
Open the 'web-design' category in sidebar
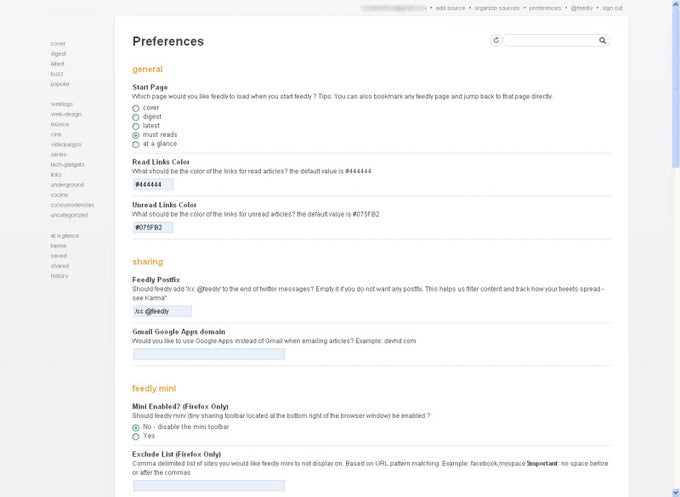coord(65,114)
